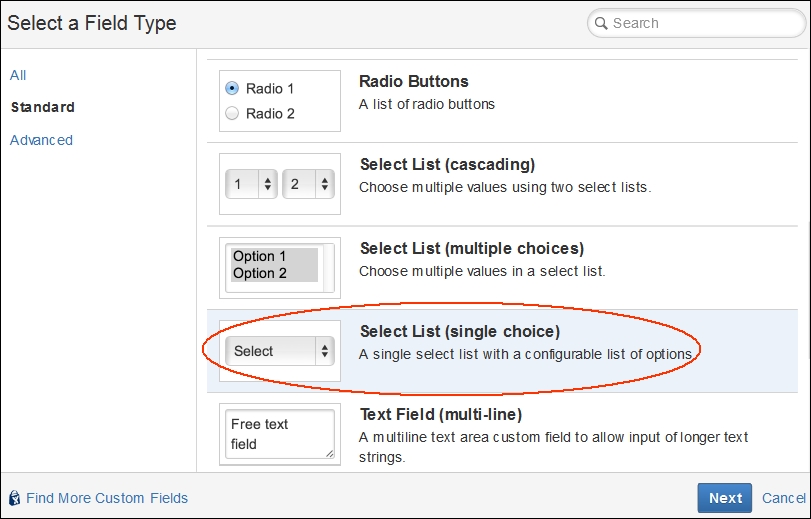Click the Cancel link
Screen dimensions: 811x519
click(x=784, y=498)
